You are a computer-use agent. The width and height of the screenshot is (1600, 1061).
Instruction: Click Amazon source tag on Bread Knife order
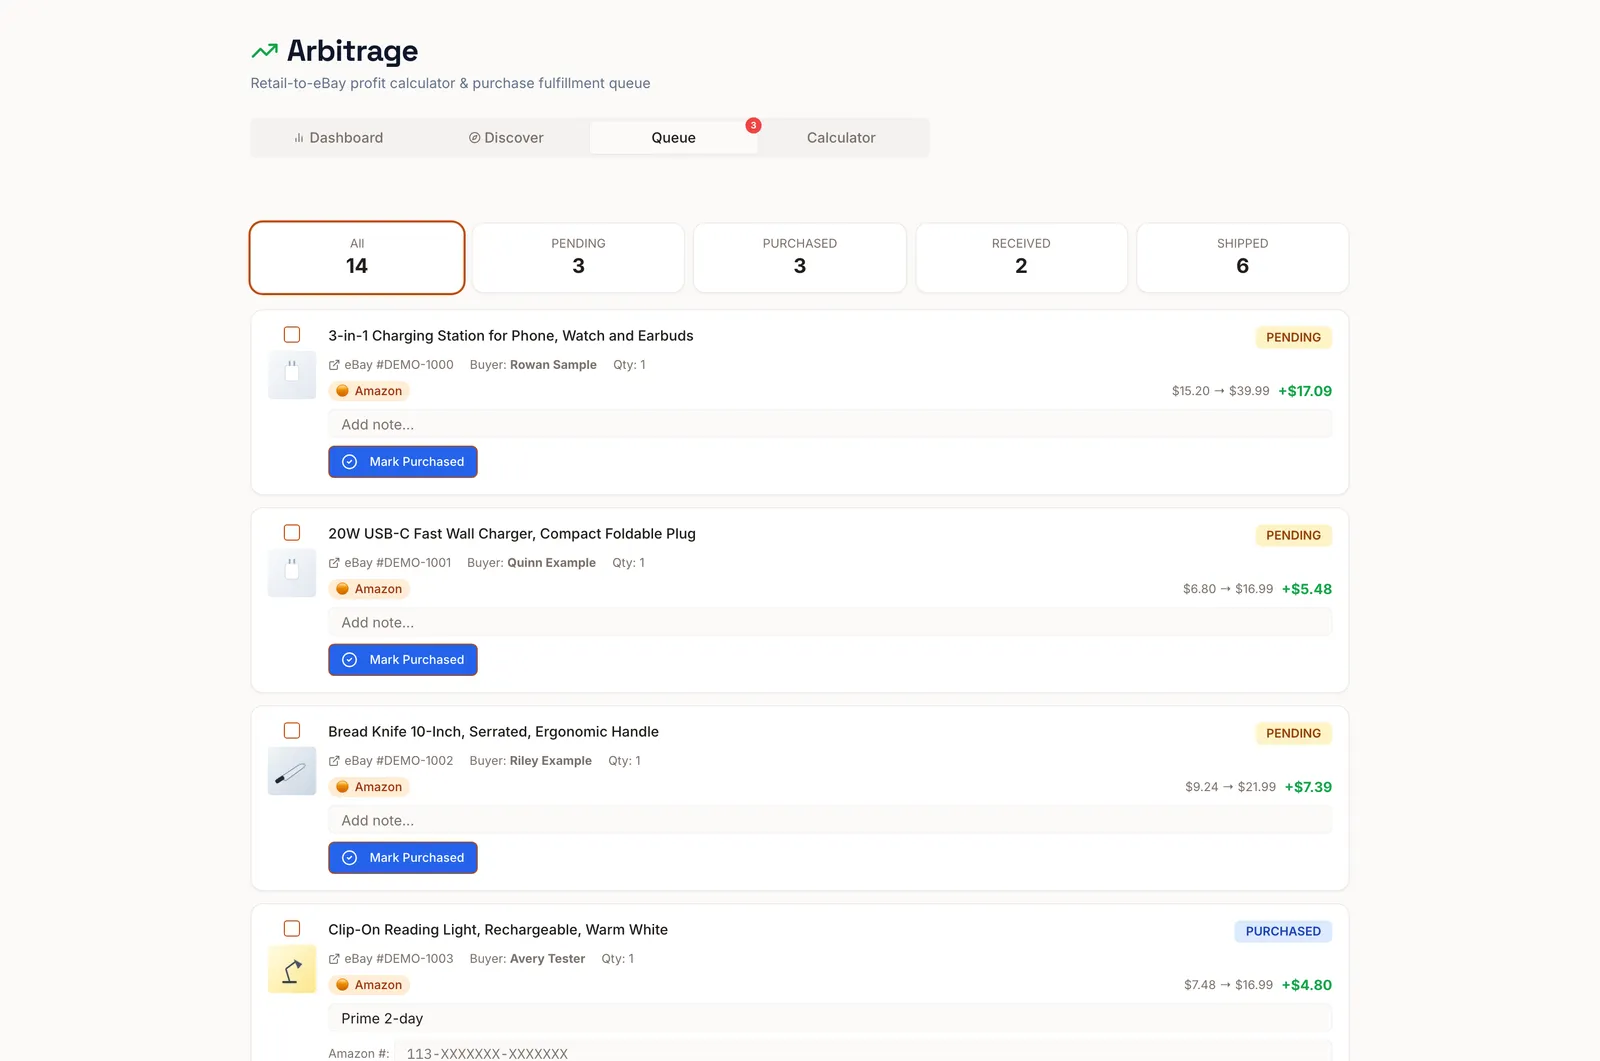tap(369, 787)
